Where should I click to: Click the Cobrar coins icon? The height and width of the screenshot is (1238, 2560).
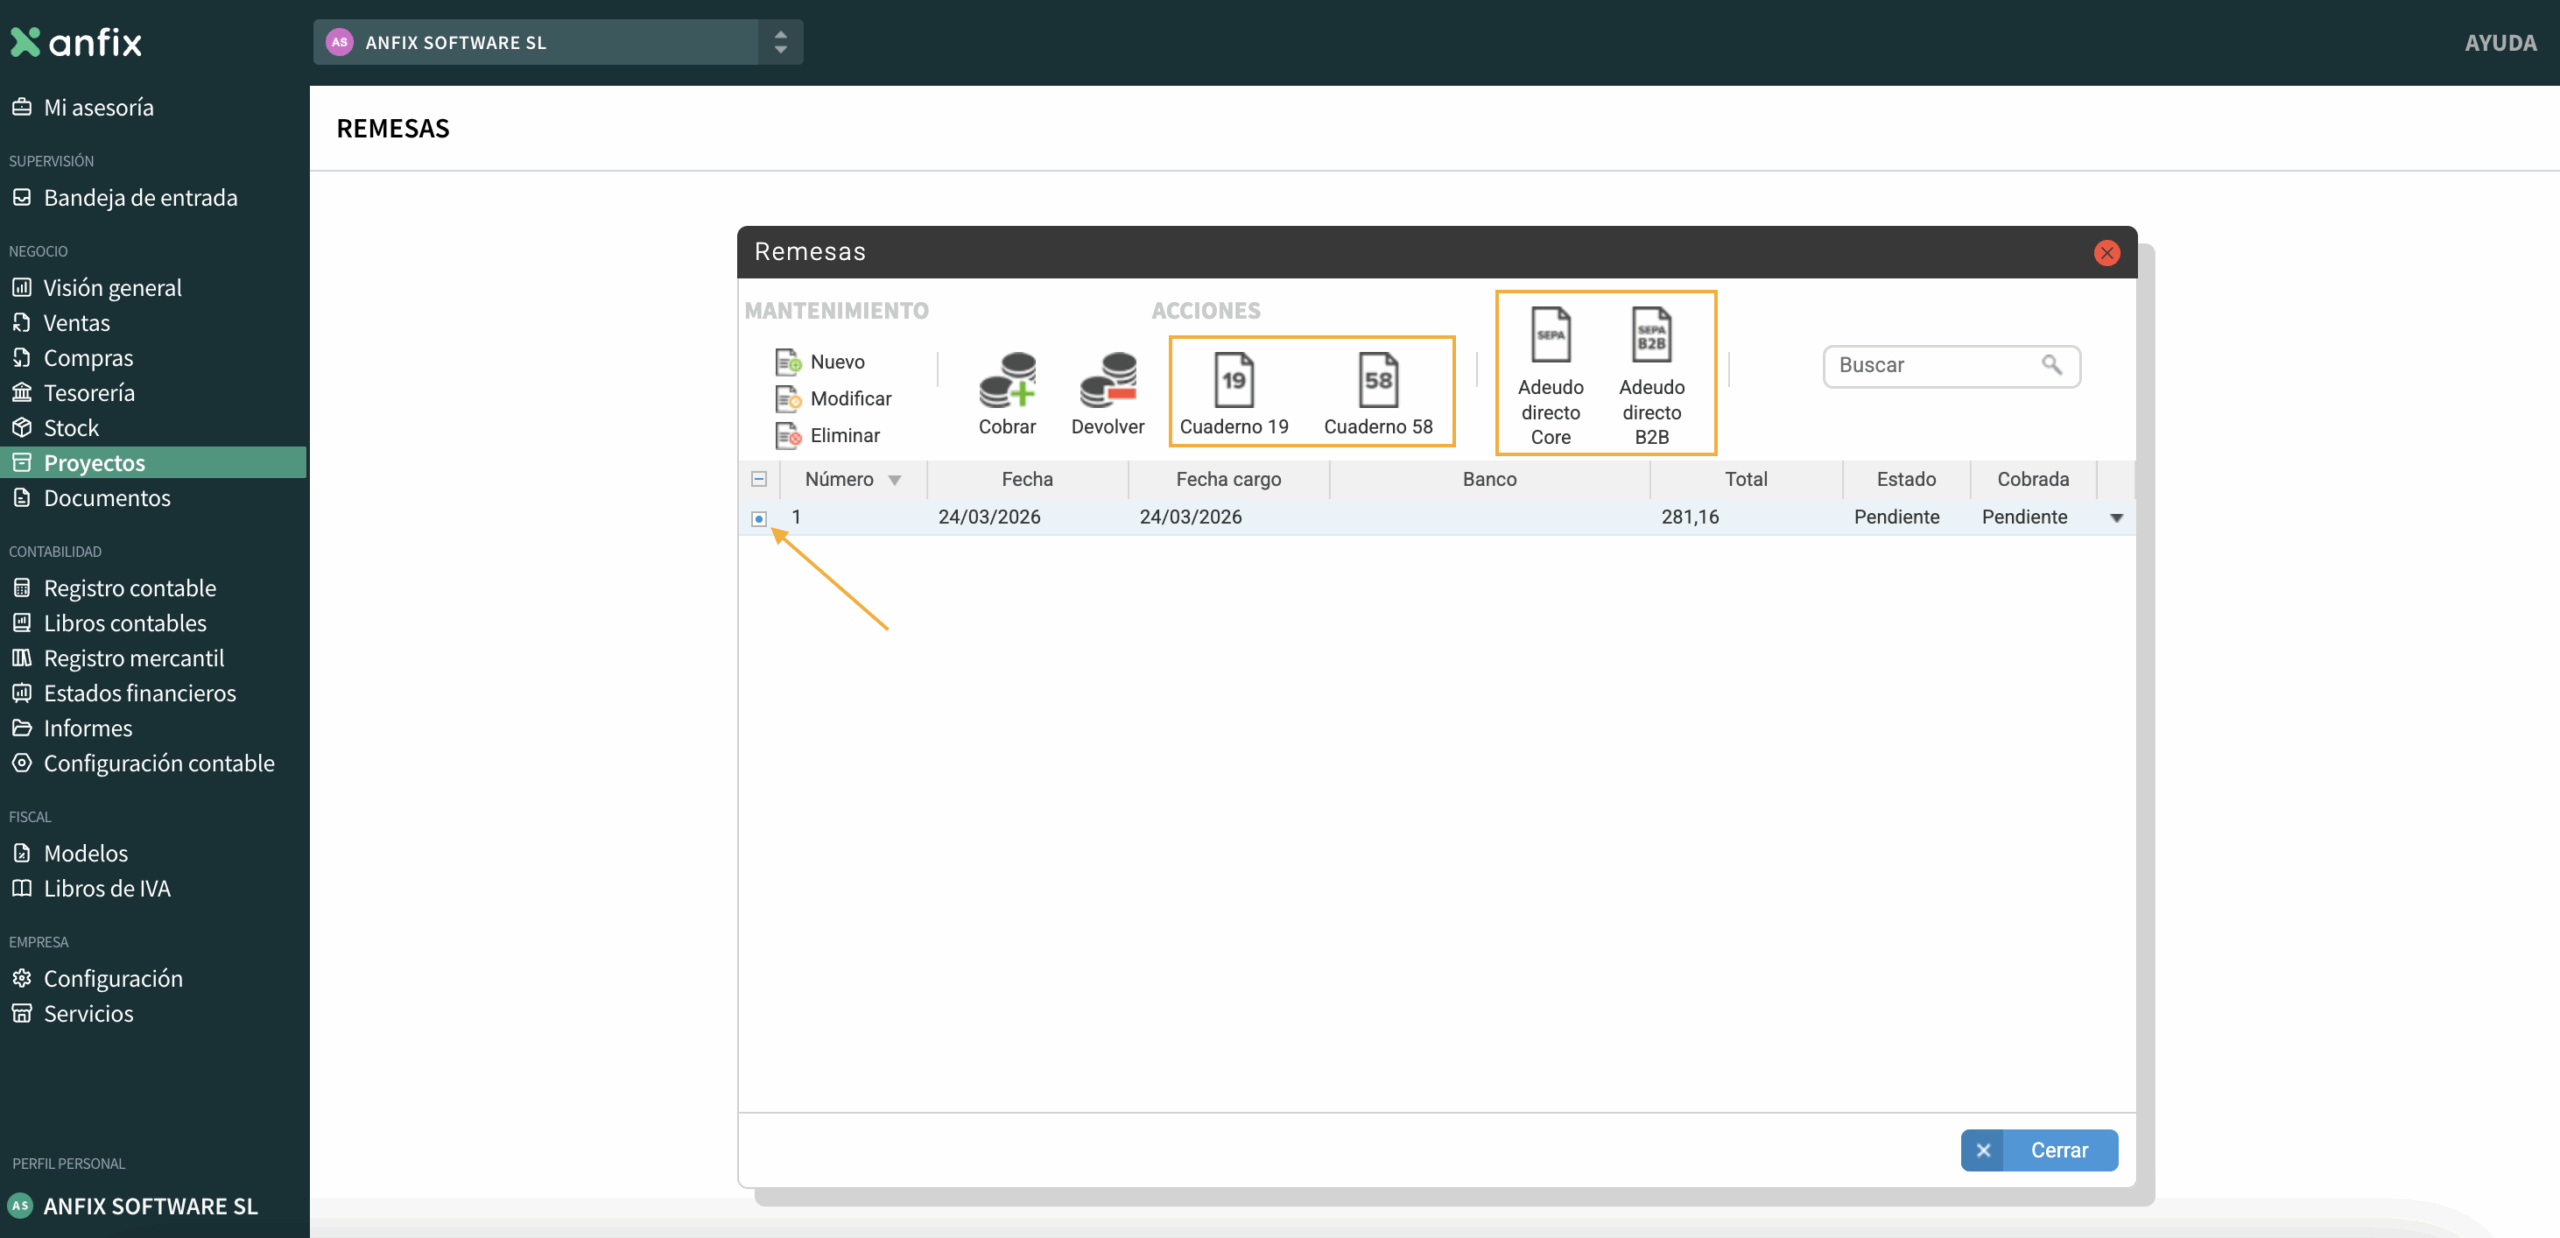click(x=1007, y=380)
